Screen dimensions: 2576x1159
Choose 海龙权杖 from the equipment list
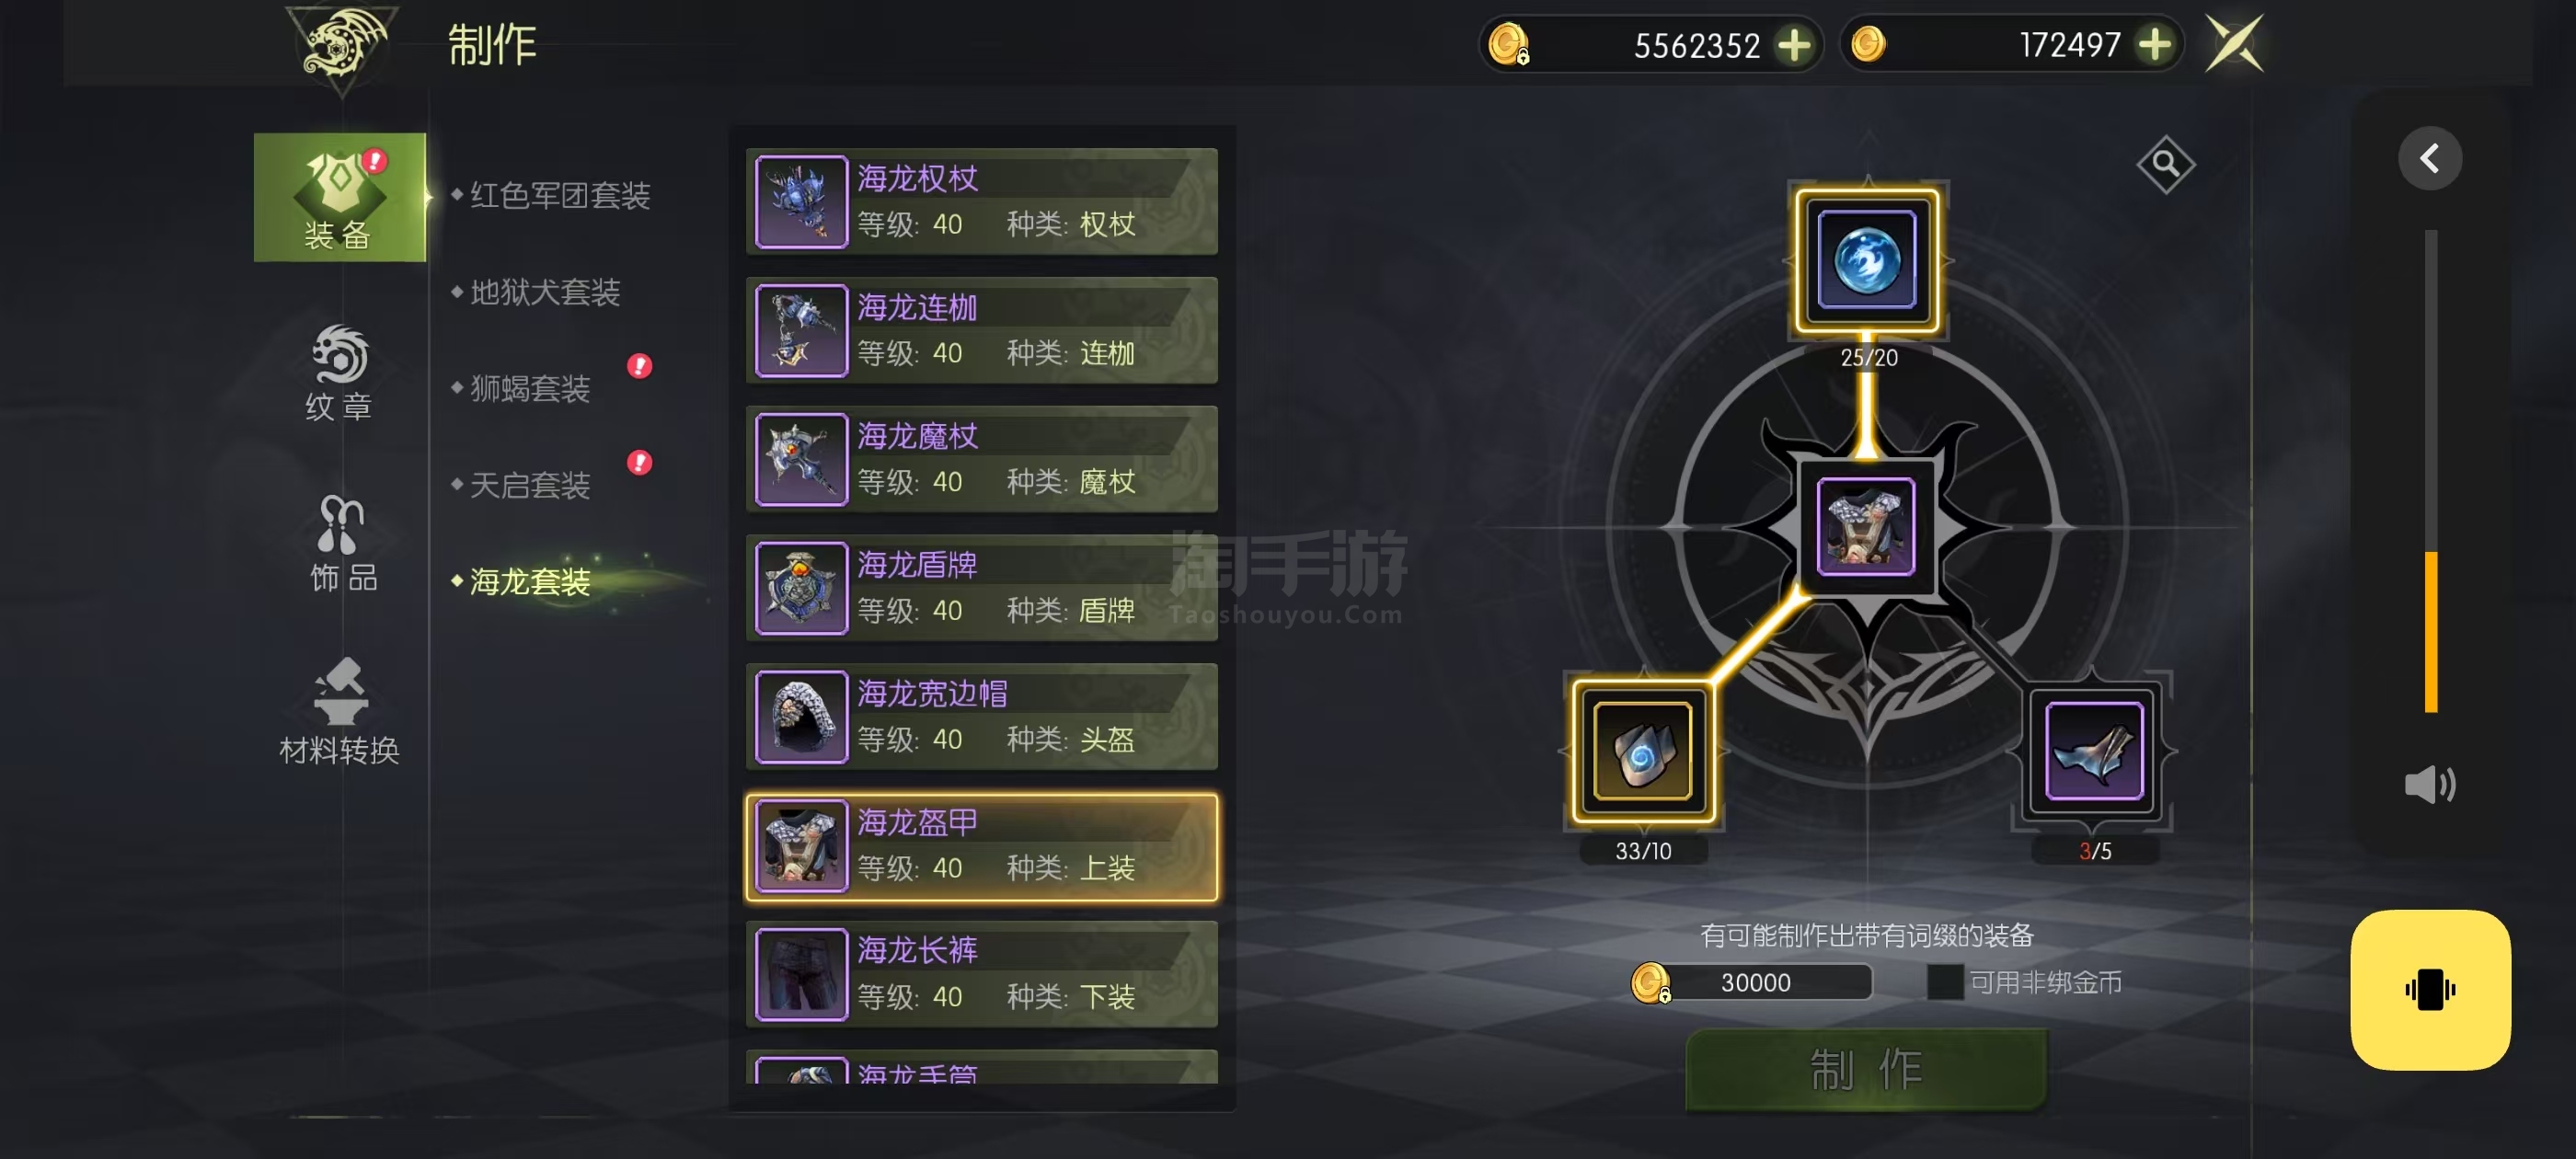coord(982,201)
